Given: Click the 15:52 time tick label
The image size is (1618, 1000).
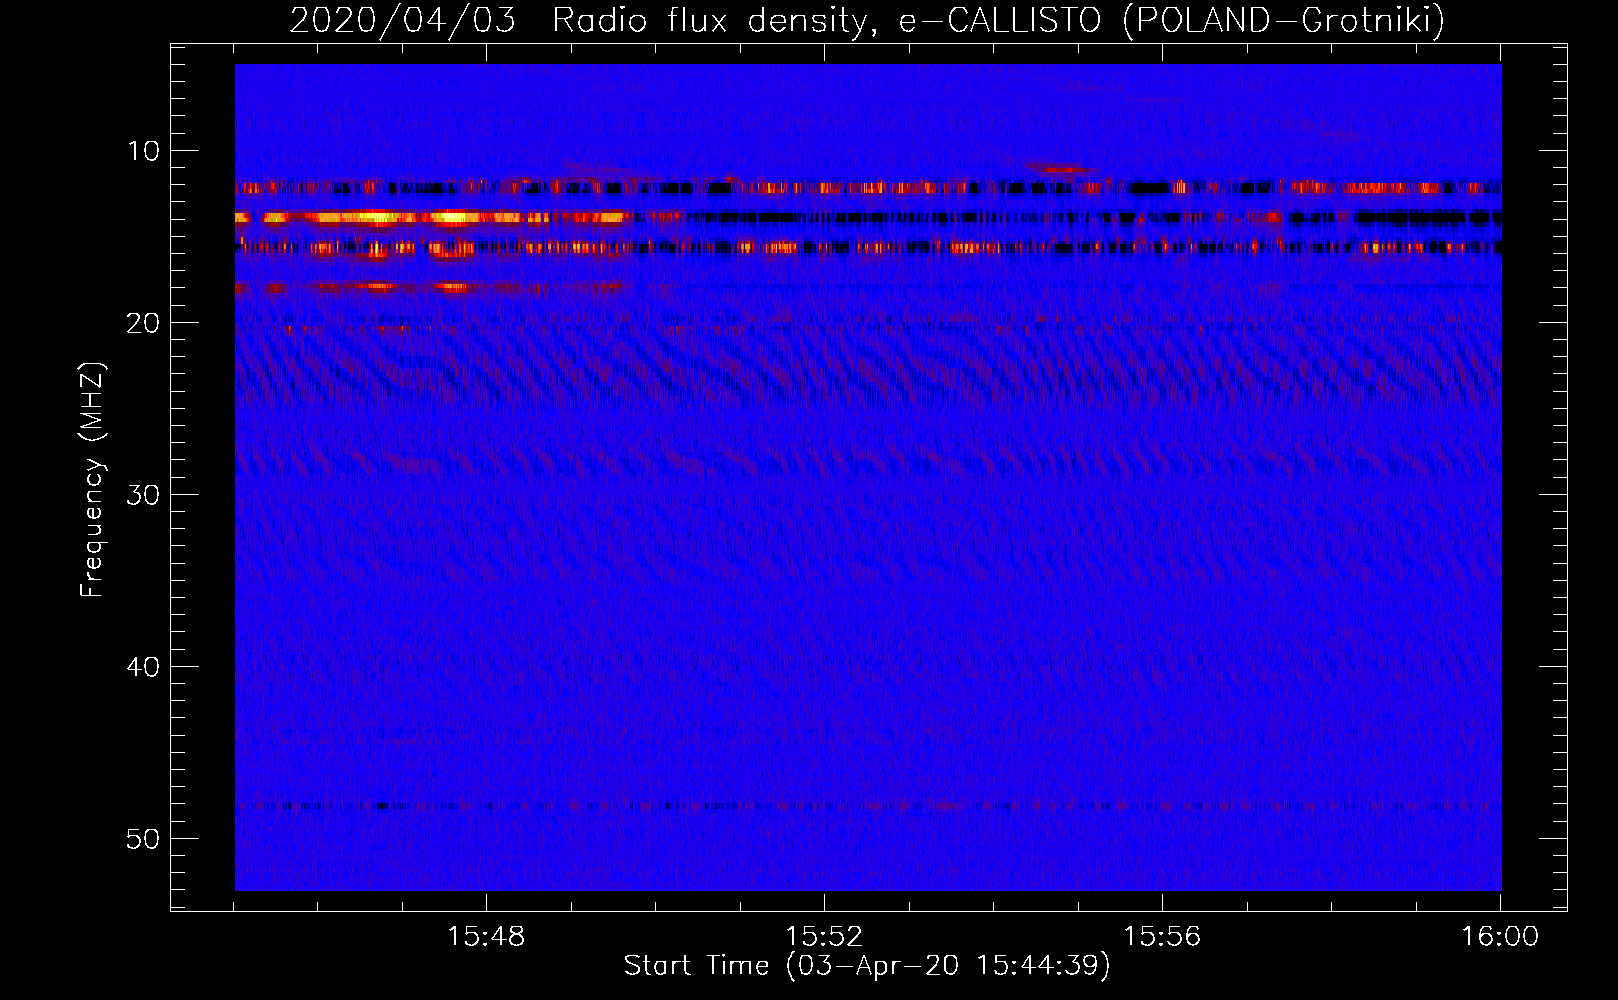Looking at the screenshot, I should tap(824, 936).
